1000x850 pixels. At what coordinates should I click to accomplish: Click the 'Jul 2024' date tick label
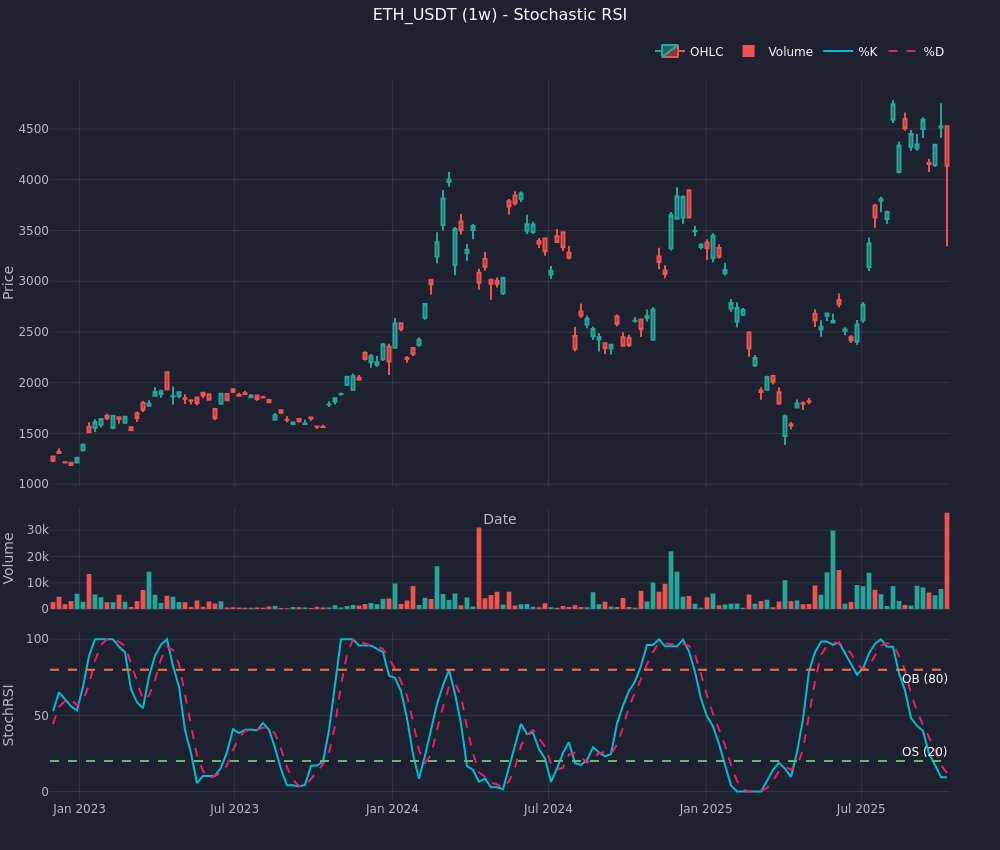548,809
